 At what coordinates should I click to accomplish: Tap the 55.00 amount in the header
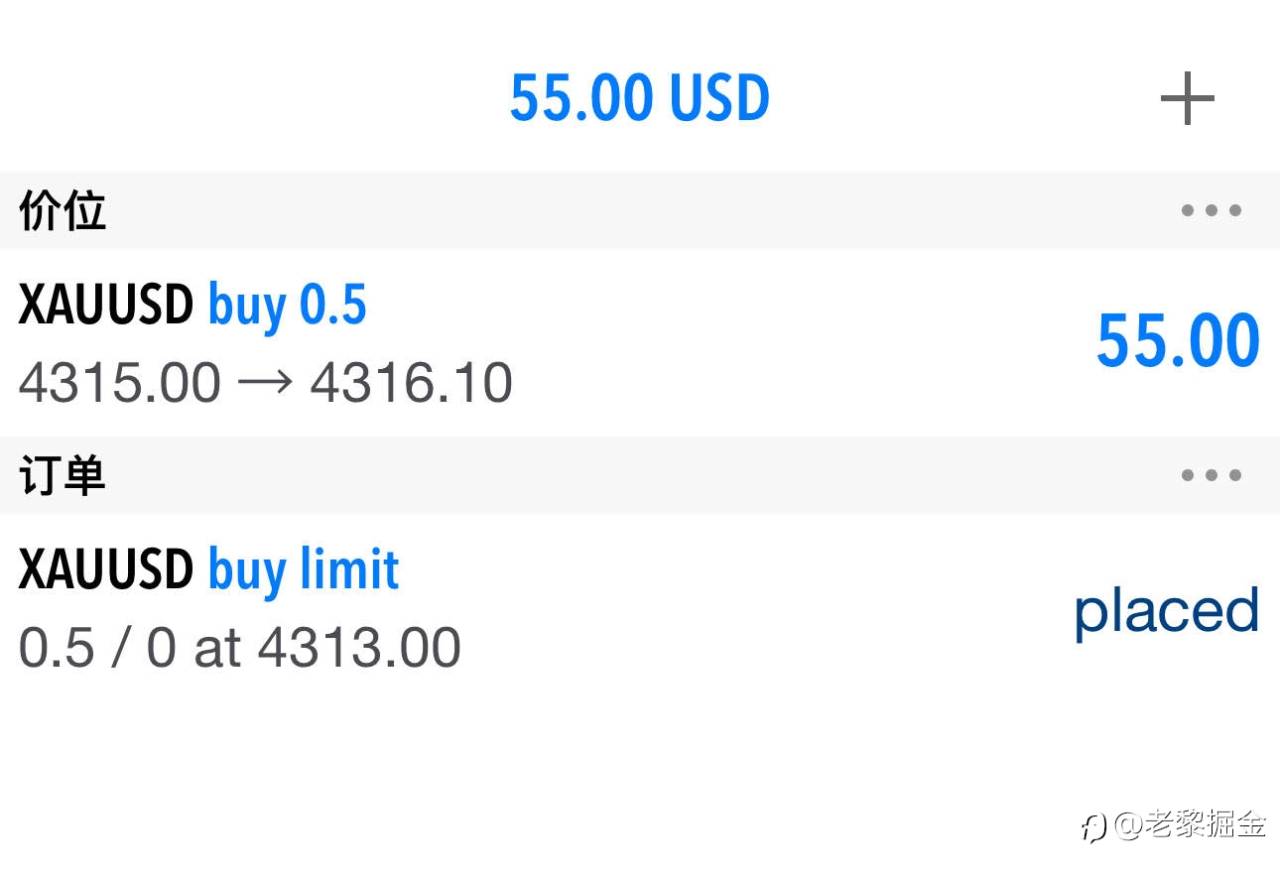[582, 98]
